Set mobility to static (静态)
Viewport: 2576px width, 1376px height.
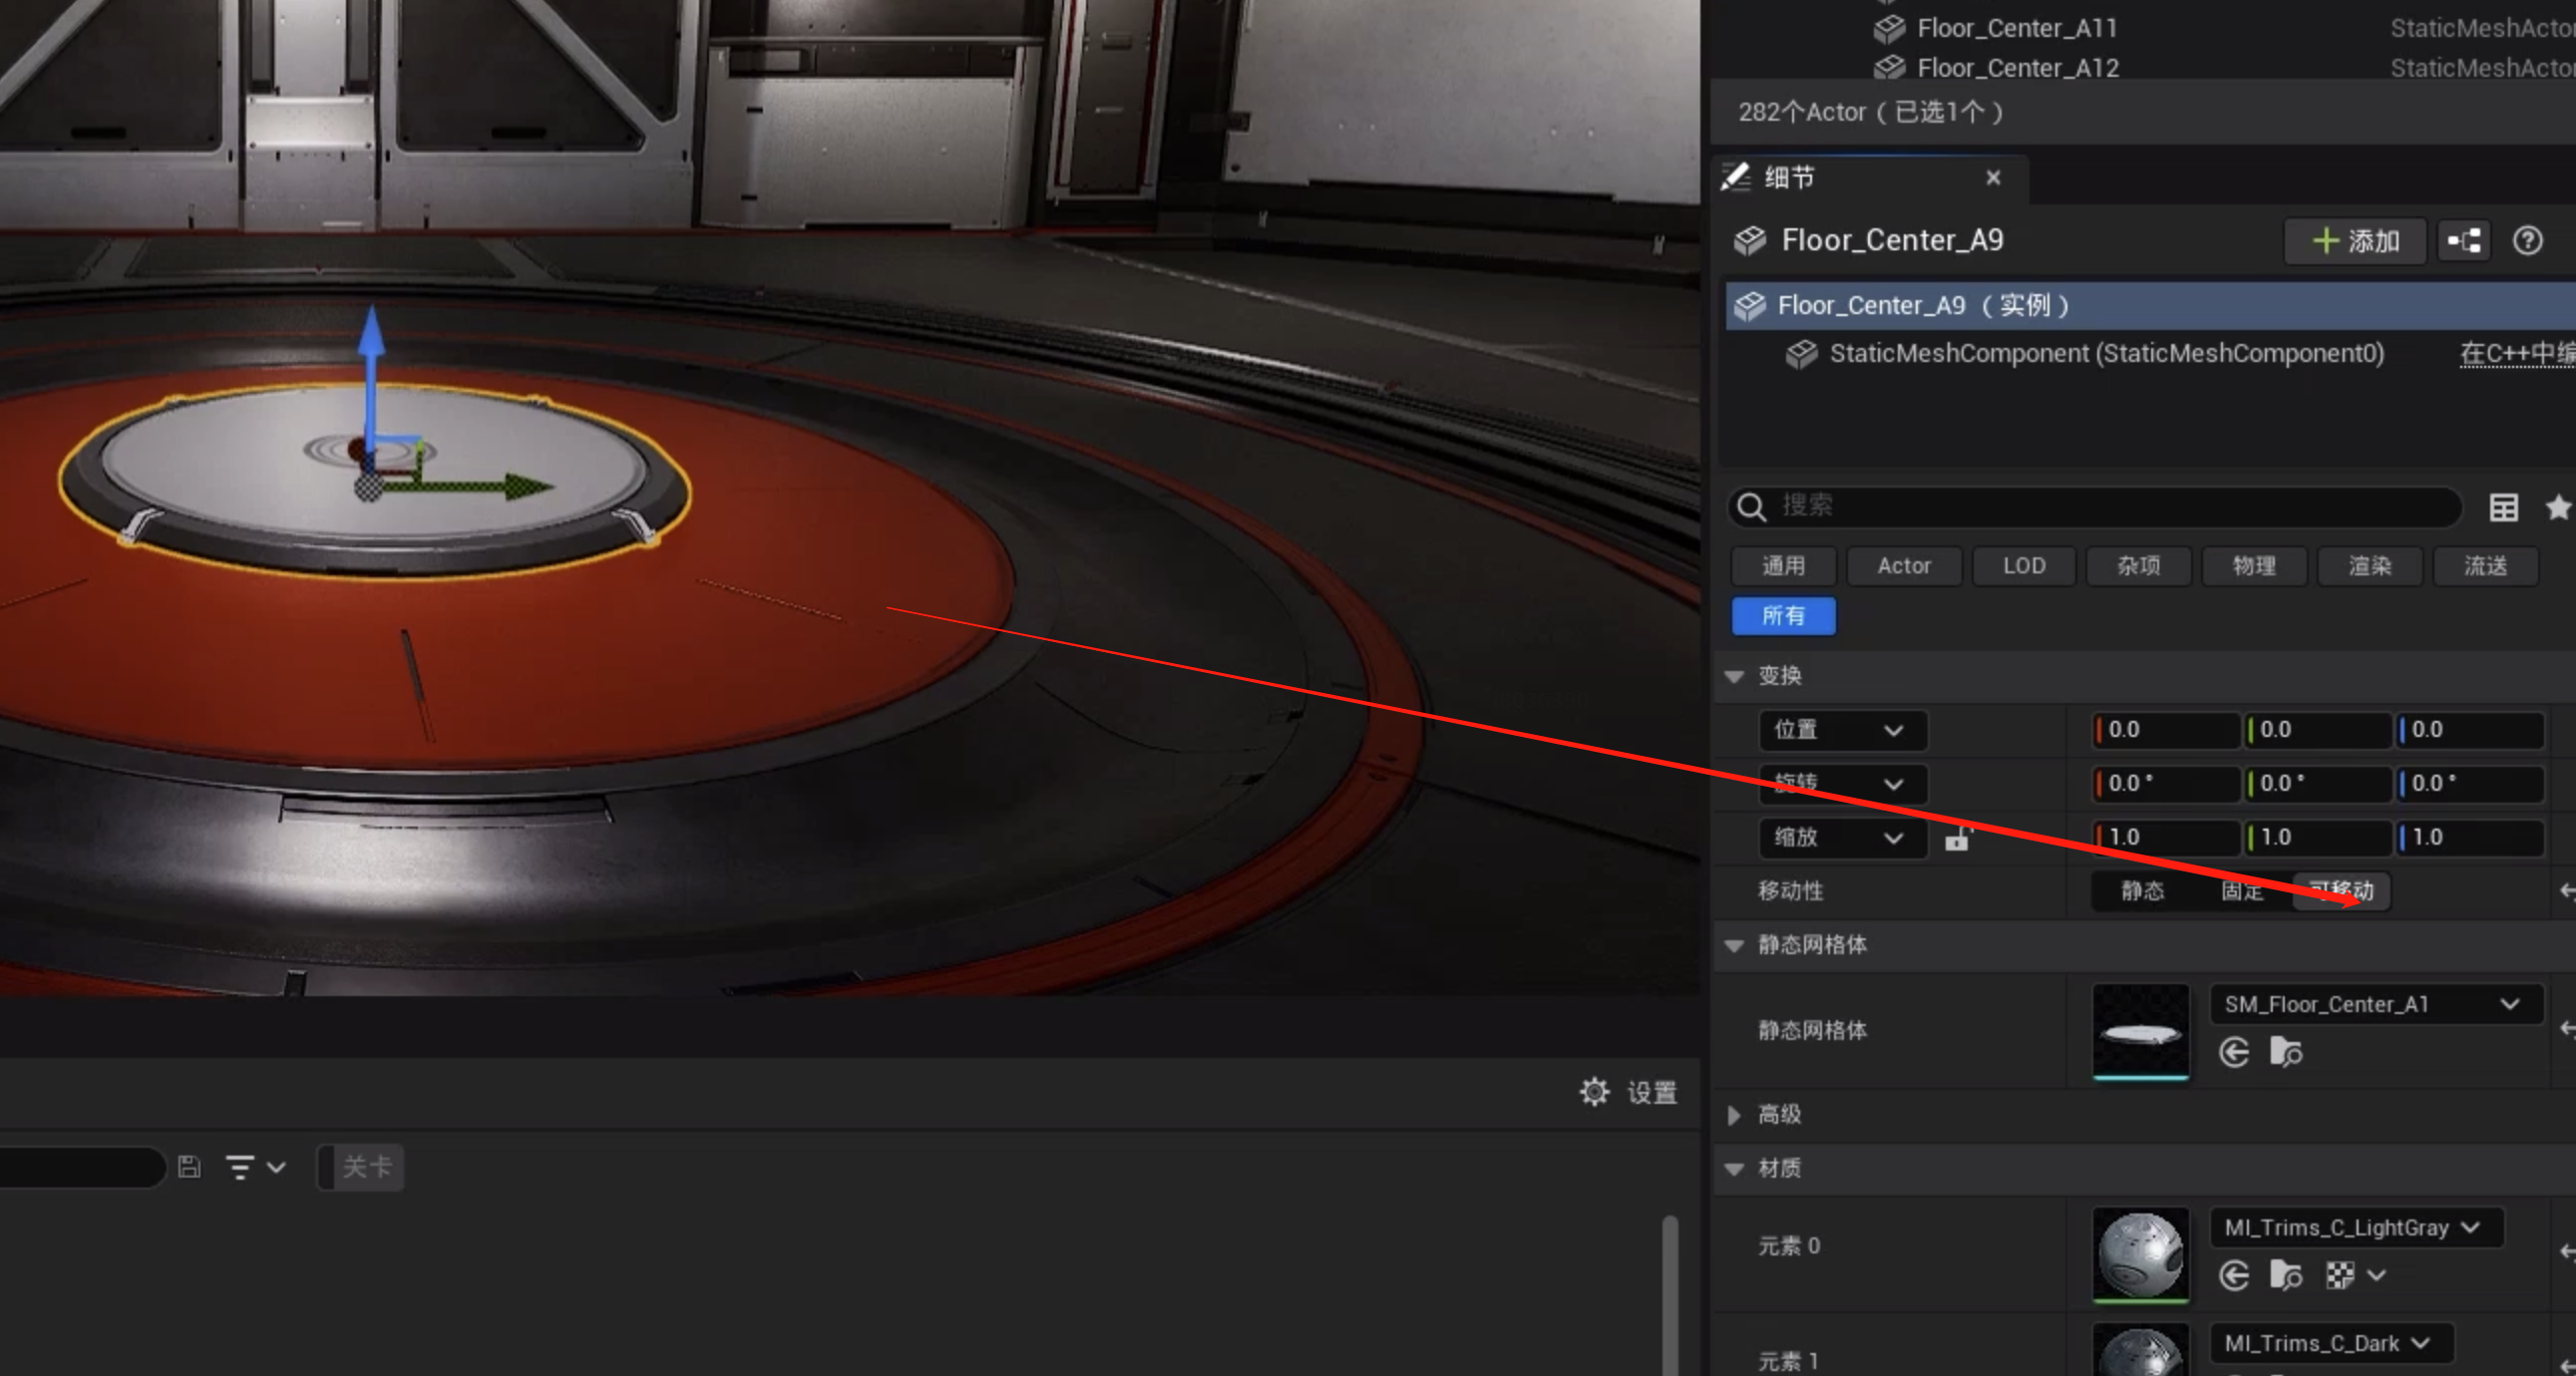click(x=2142, y=891)
